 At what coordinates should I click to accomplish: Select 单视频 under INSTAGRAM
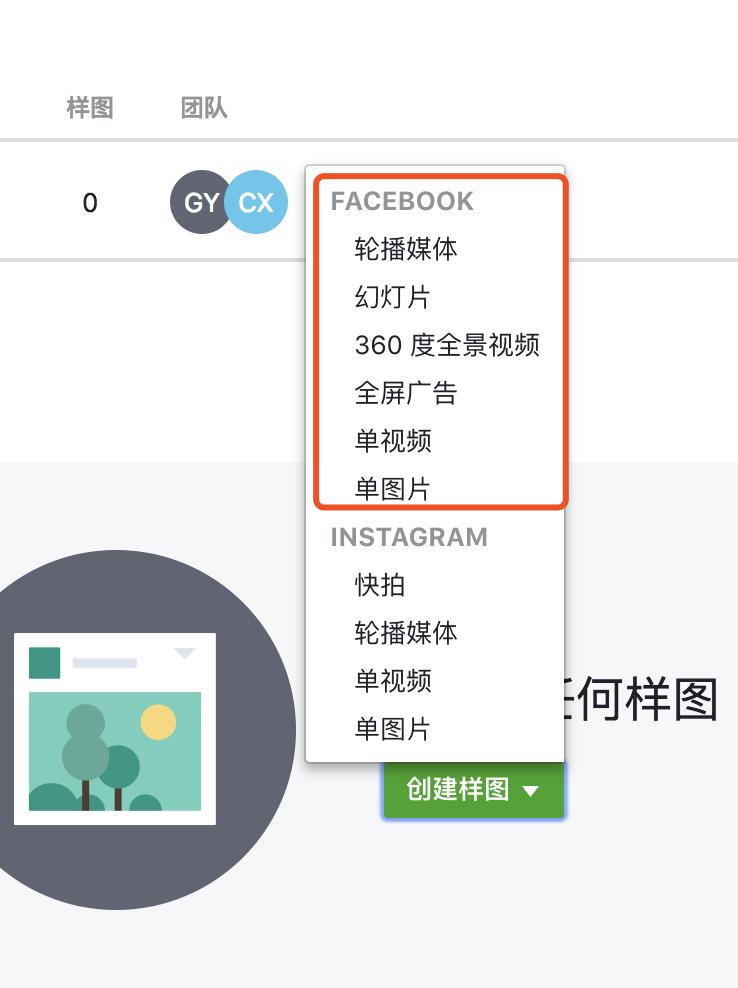point(392,681)
